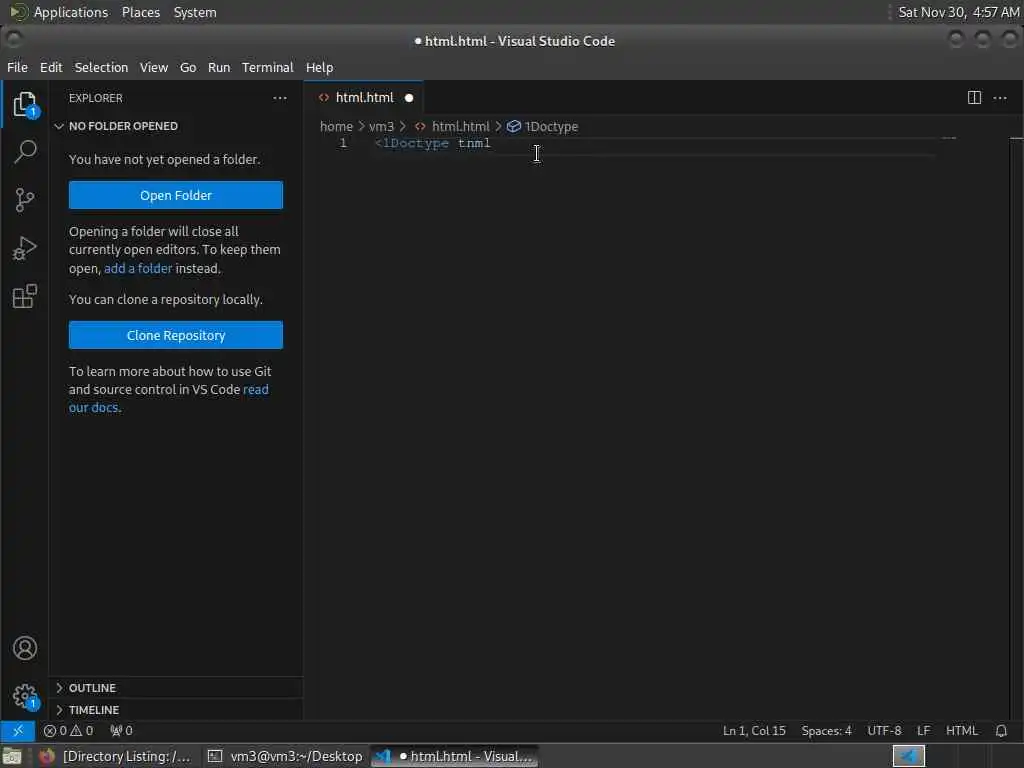Click the line number 1 gutter
Viewport: 1024px width, 768px height.
343,143
